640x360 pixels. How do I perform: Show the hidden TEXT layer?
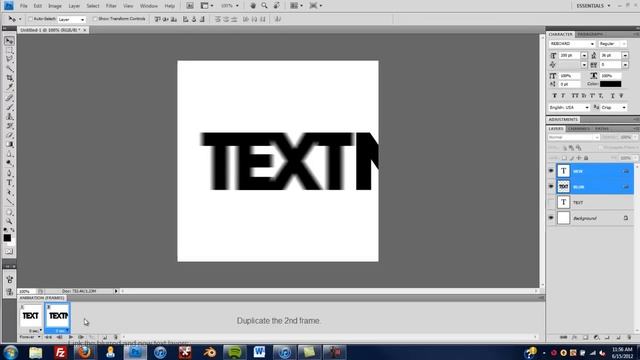(551, 202)
